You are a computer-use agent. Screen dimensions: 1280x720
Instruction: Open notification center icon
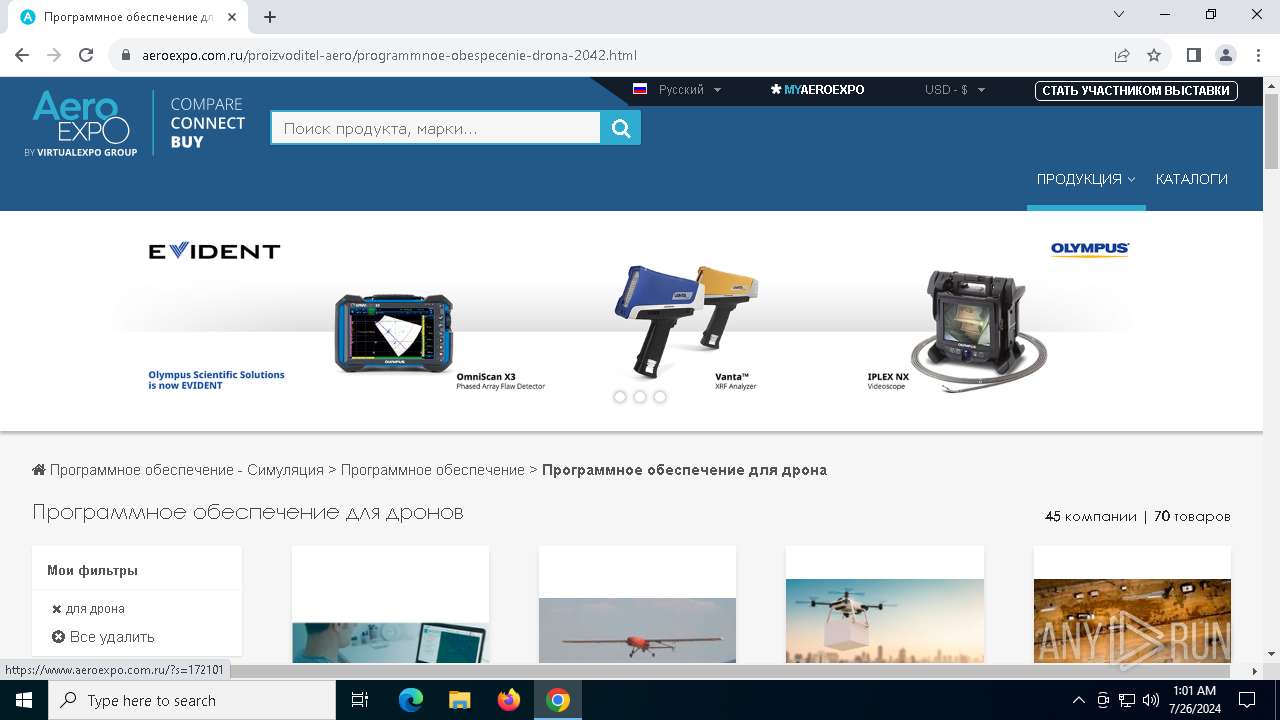click(1247, 700)
